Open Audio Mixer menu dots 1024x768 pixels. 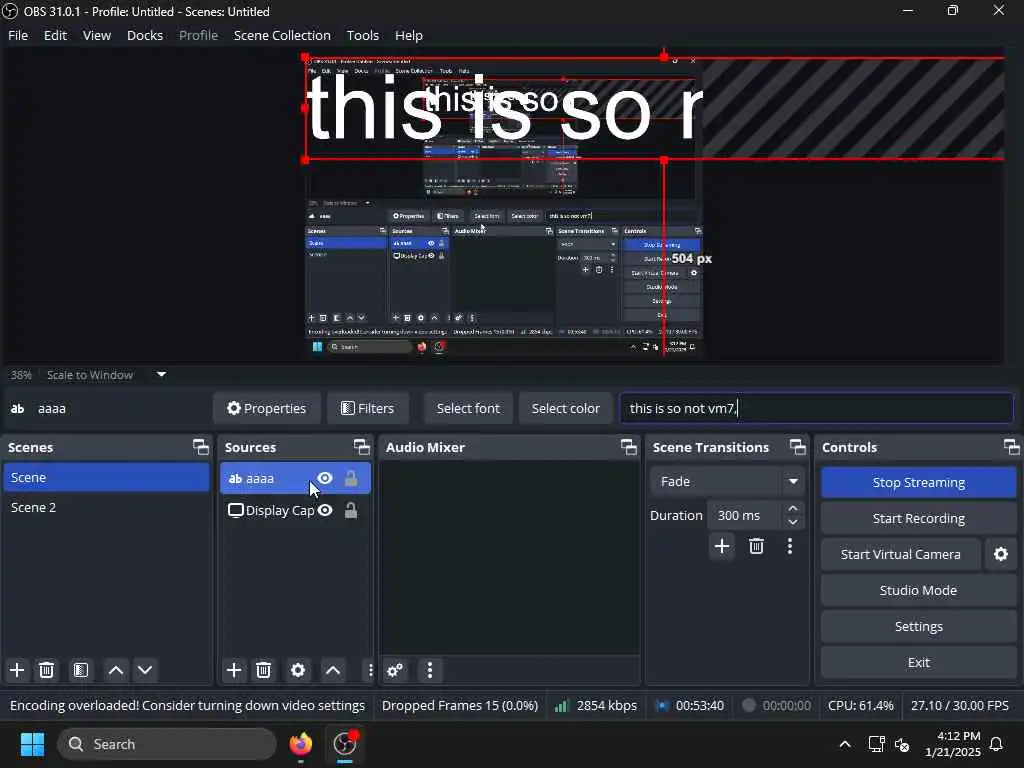430,670
